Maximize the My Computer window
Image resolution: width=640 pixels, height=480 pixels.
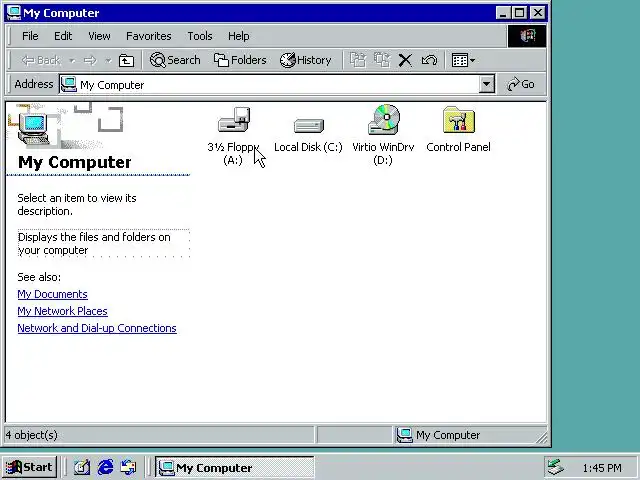[519, 13]
